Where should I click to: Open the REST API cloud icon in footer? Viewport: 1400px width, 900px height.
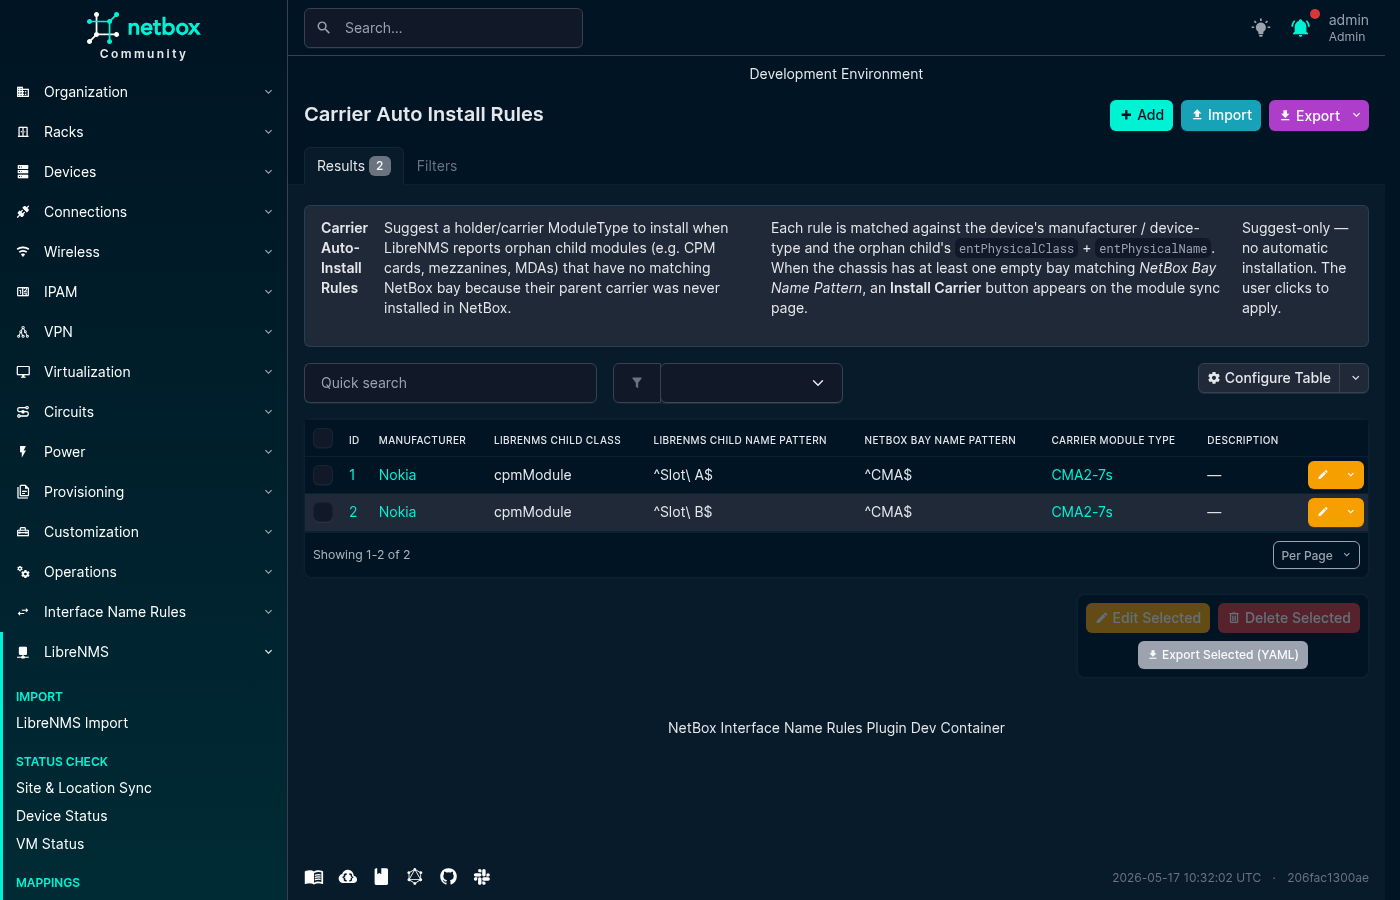pyautogui.click(x=348, y=877)
